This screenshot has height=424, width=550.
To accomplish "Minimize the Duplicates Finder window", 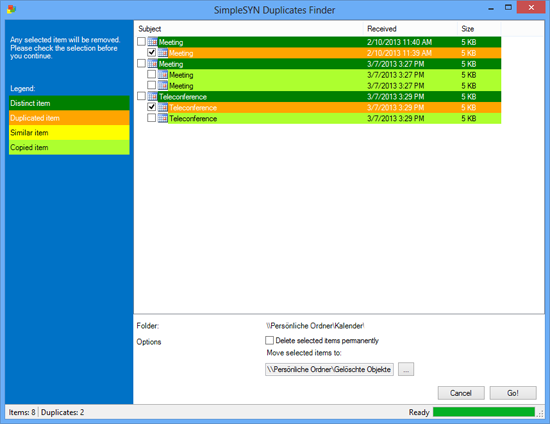I will coord(491,8).
